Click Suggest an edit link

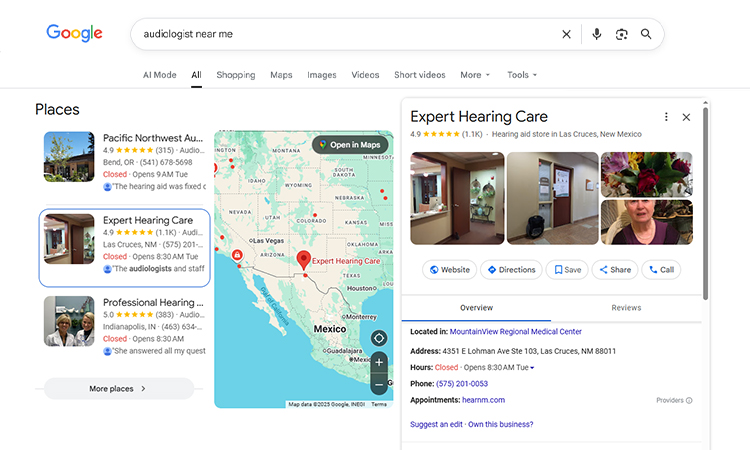[436, 424]
